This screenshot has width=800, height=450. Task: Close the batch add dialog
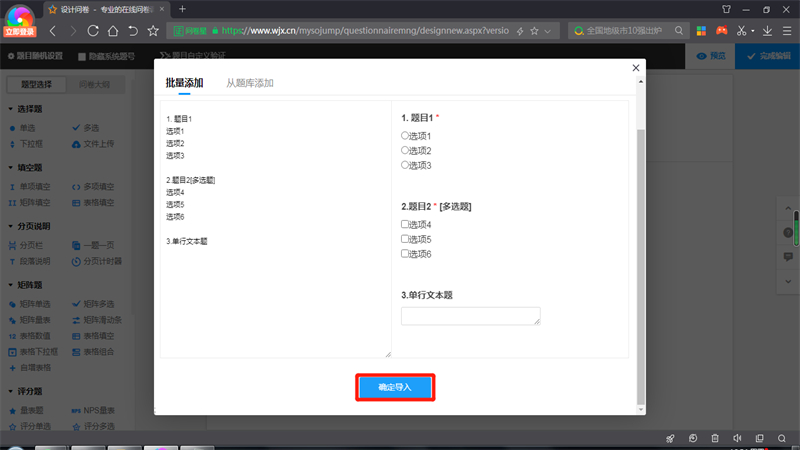[x=636, y=68]
